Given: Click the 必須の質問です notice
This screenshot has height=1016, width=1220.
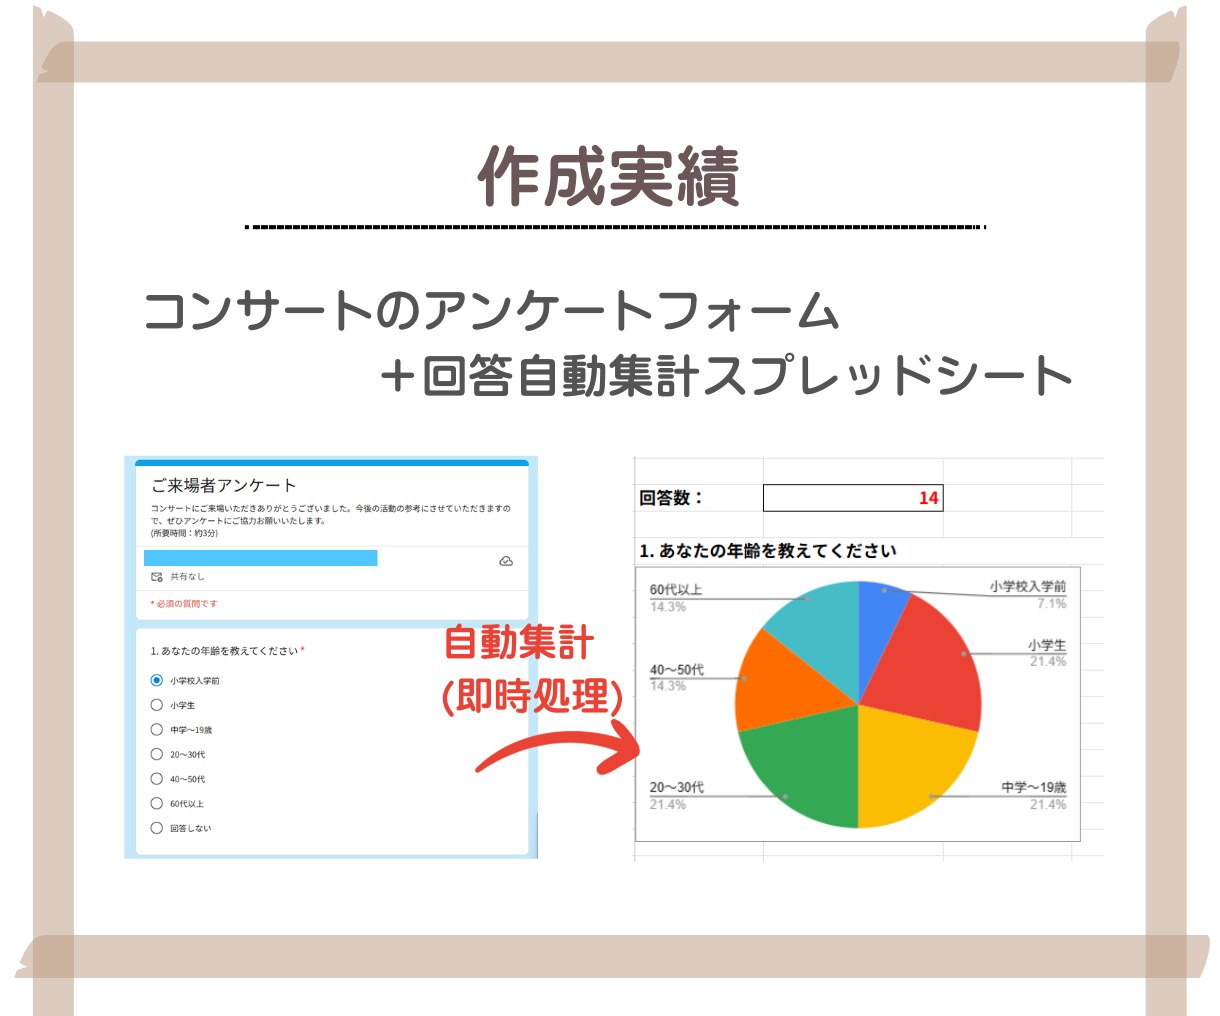Looking at the screenshot, I should click(184, 604).
